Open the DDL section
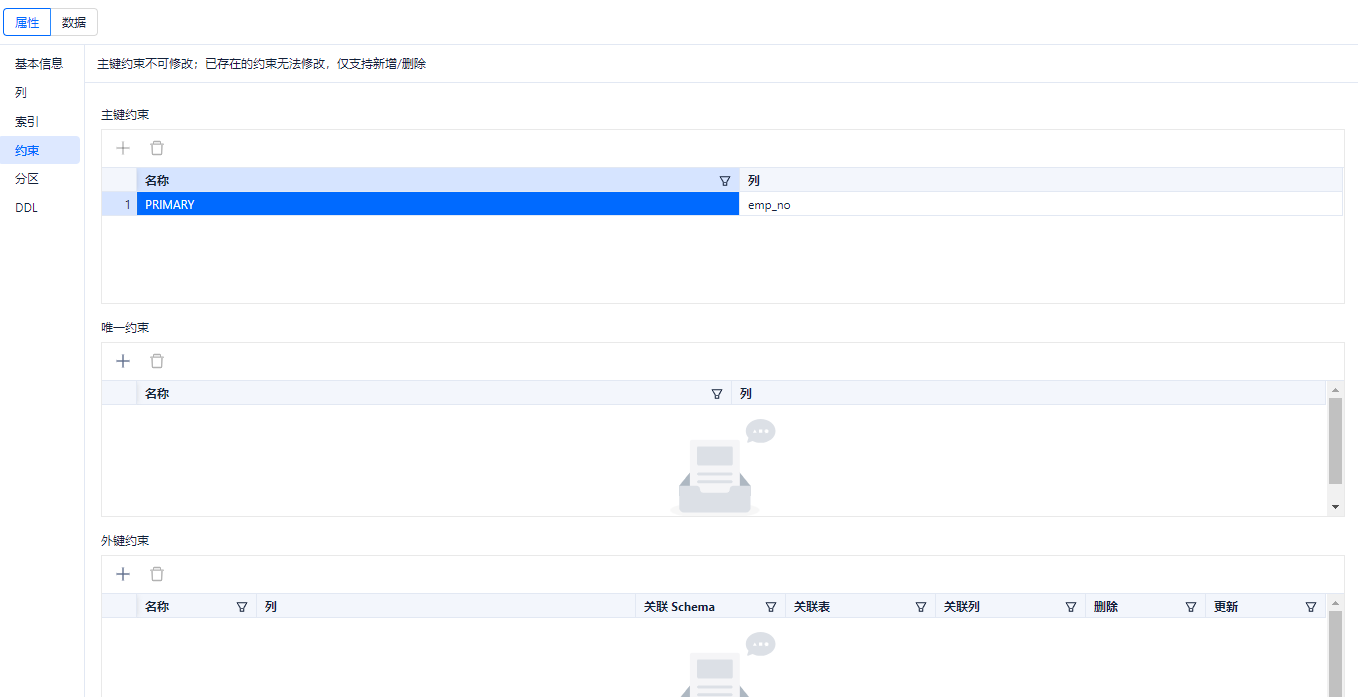The image size is (1358, 697). pyautogui.click(x=40, y=208)
